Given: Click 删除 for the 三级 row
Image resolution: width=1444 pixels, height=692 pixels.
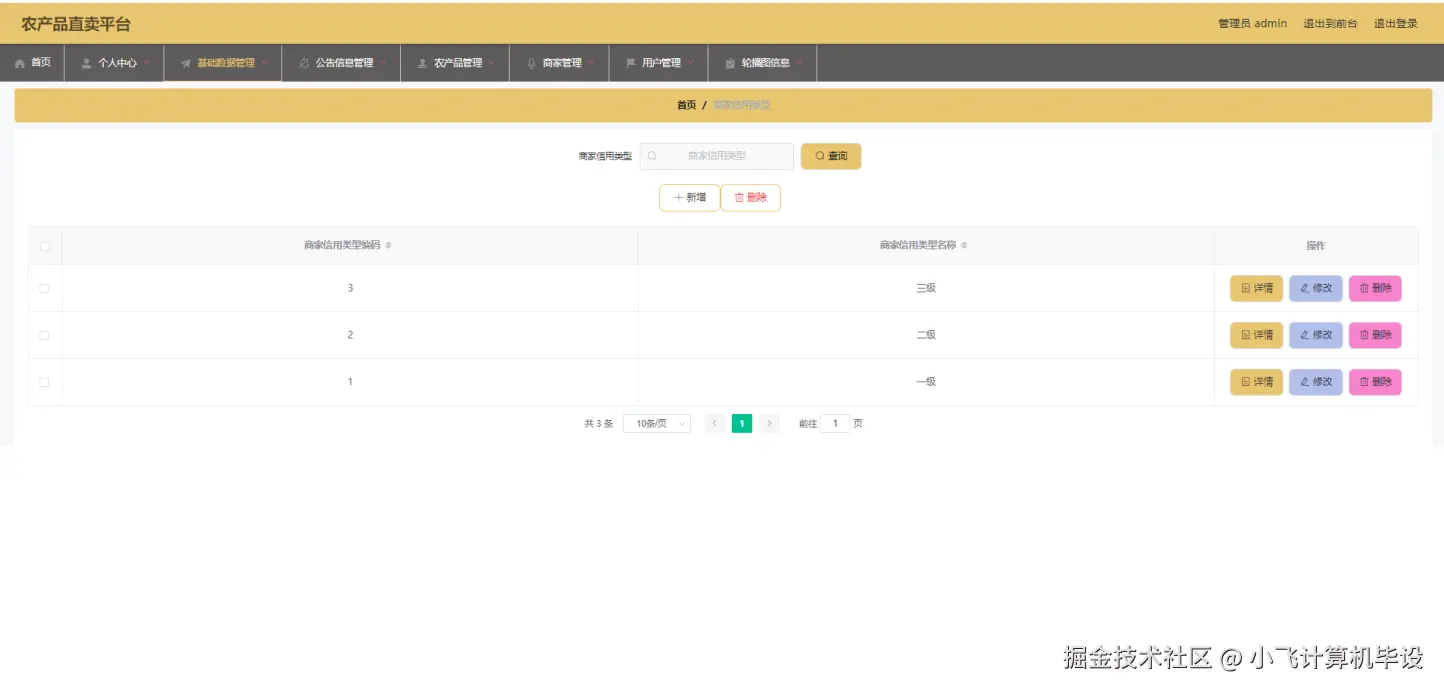Looking at the screenshot, I should (1375, 288).
